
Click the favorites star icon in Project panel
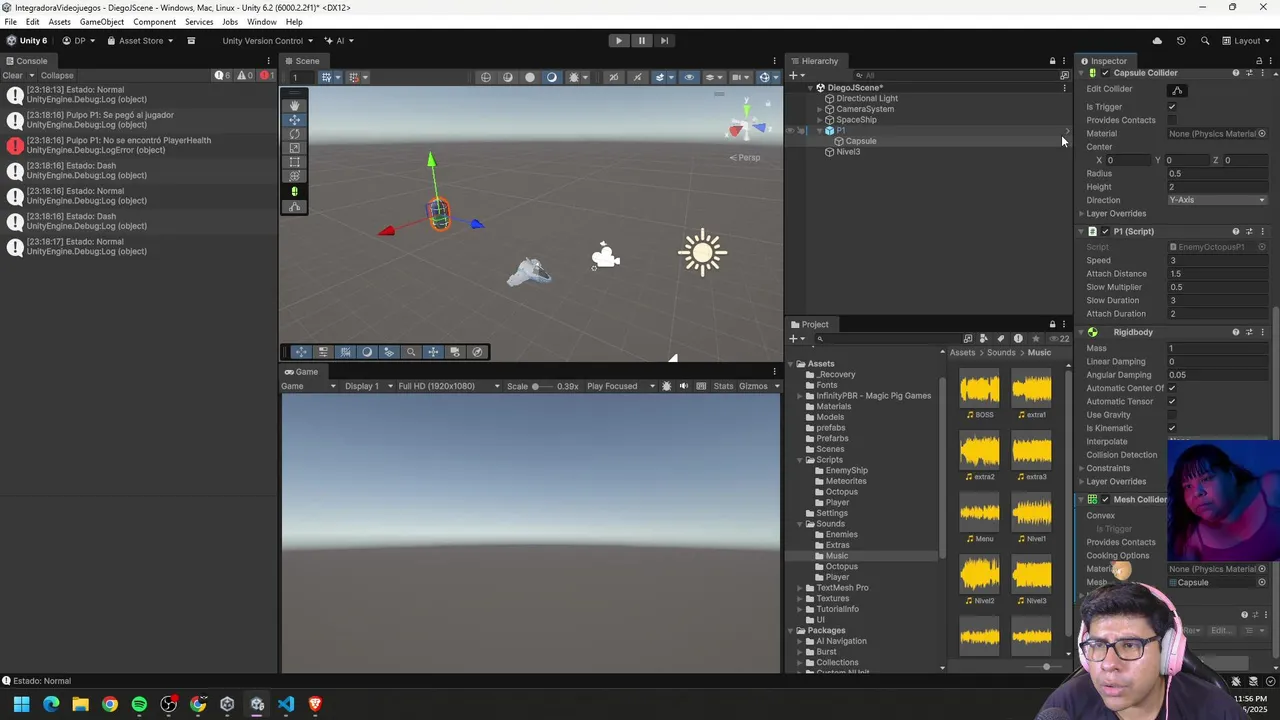(x=1035, y=338)
